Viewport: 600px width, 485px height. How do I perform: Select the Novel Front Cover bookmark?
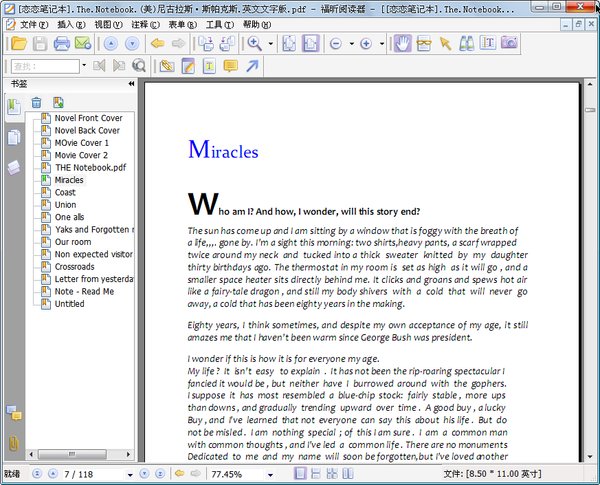pyautogui.click(x=88, y=118)
